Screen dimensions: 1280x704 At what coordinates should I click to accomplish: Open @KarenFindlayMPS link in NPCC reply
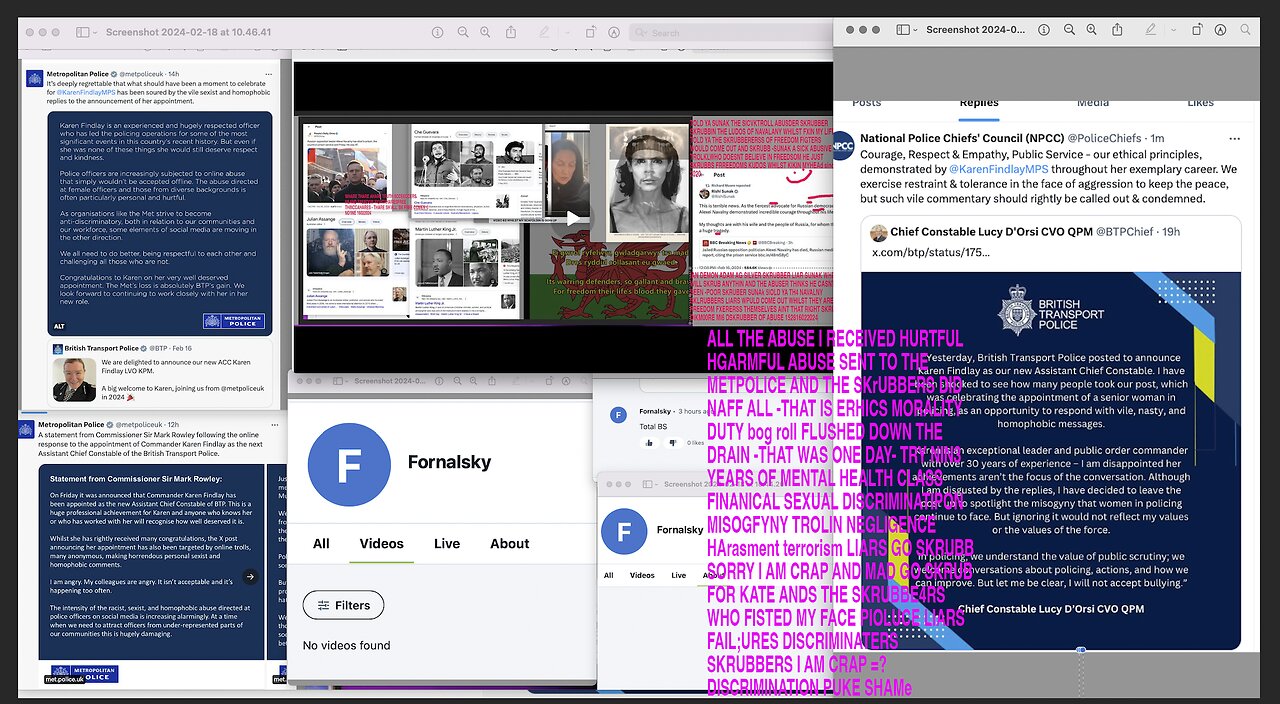[x=998, y=169]
